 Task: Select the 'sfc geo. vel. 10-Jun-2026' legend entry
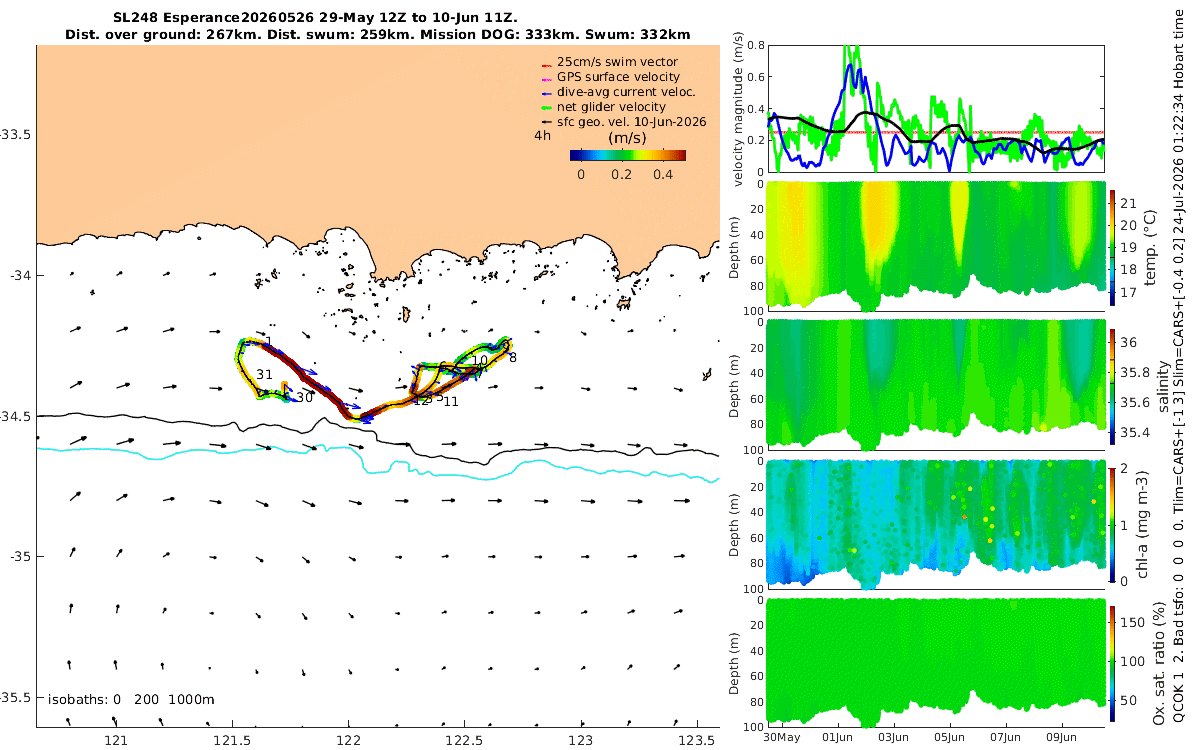(x=624, y=122)
